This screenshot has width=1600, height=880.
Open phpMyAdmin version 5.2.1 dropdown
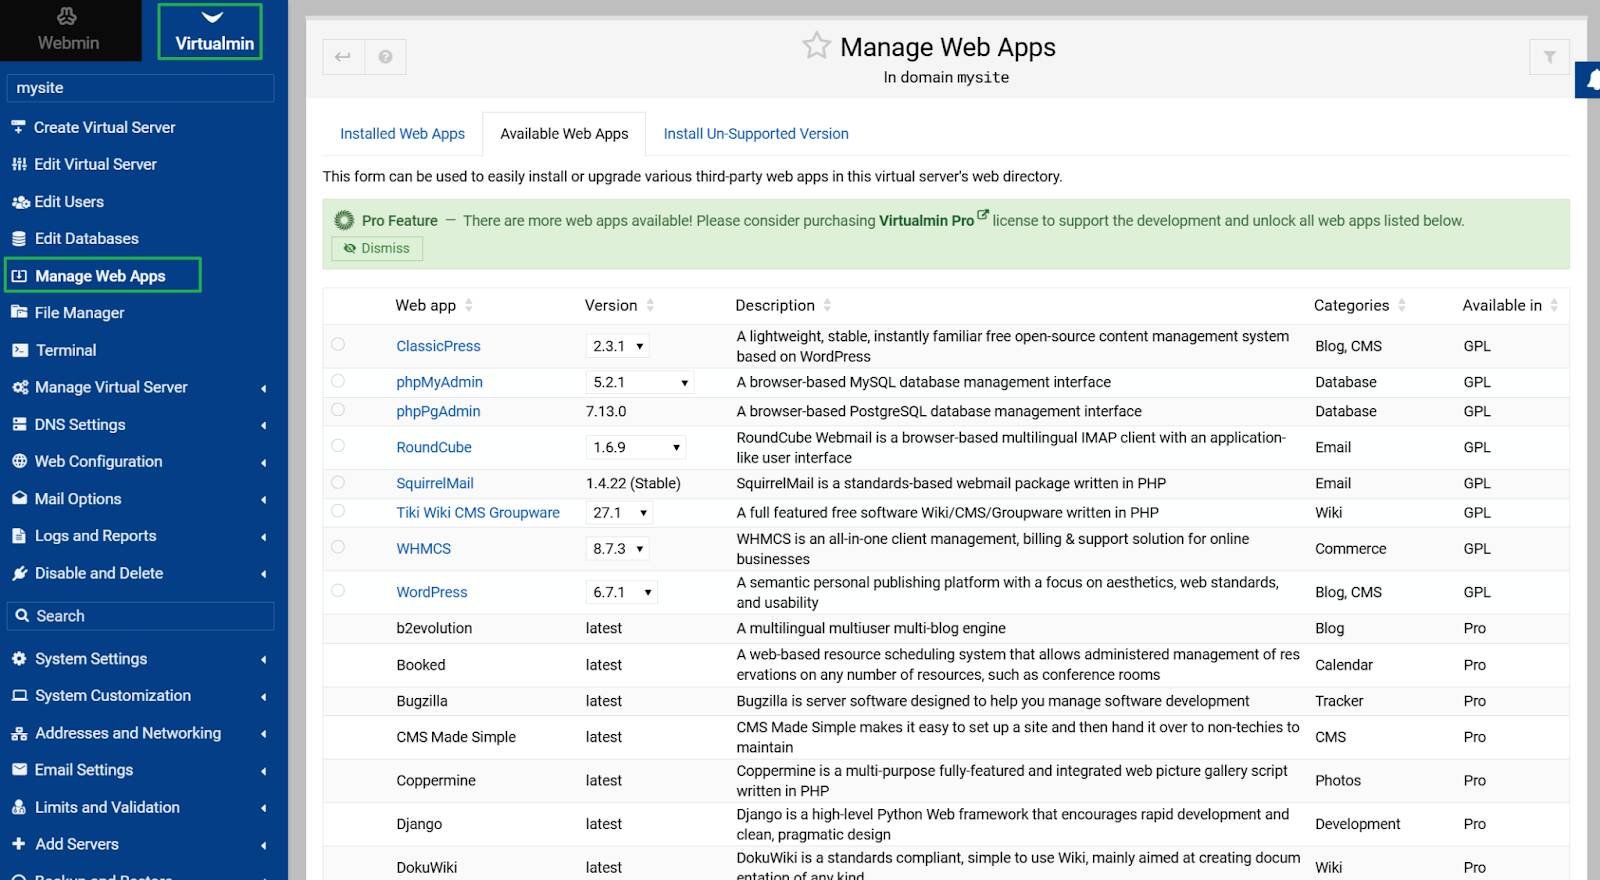(x=640, y=382)
